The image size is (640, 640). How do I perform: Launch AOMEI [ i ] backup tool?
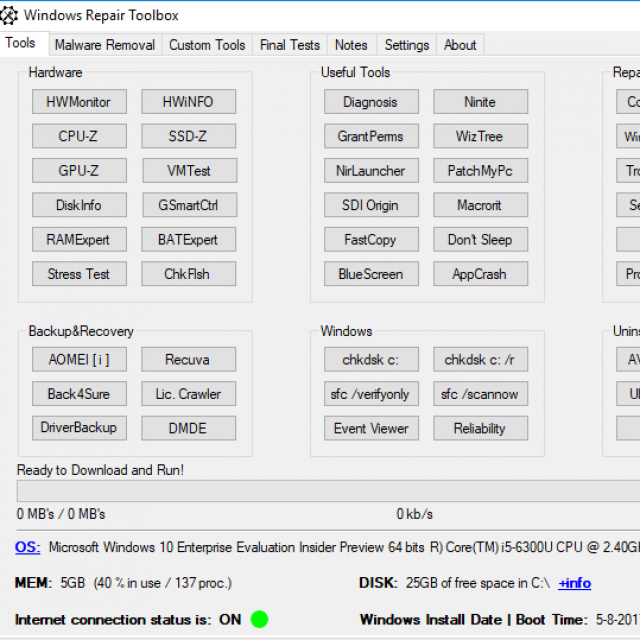[x=79, y=359]
